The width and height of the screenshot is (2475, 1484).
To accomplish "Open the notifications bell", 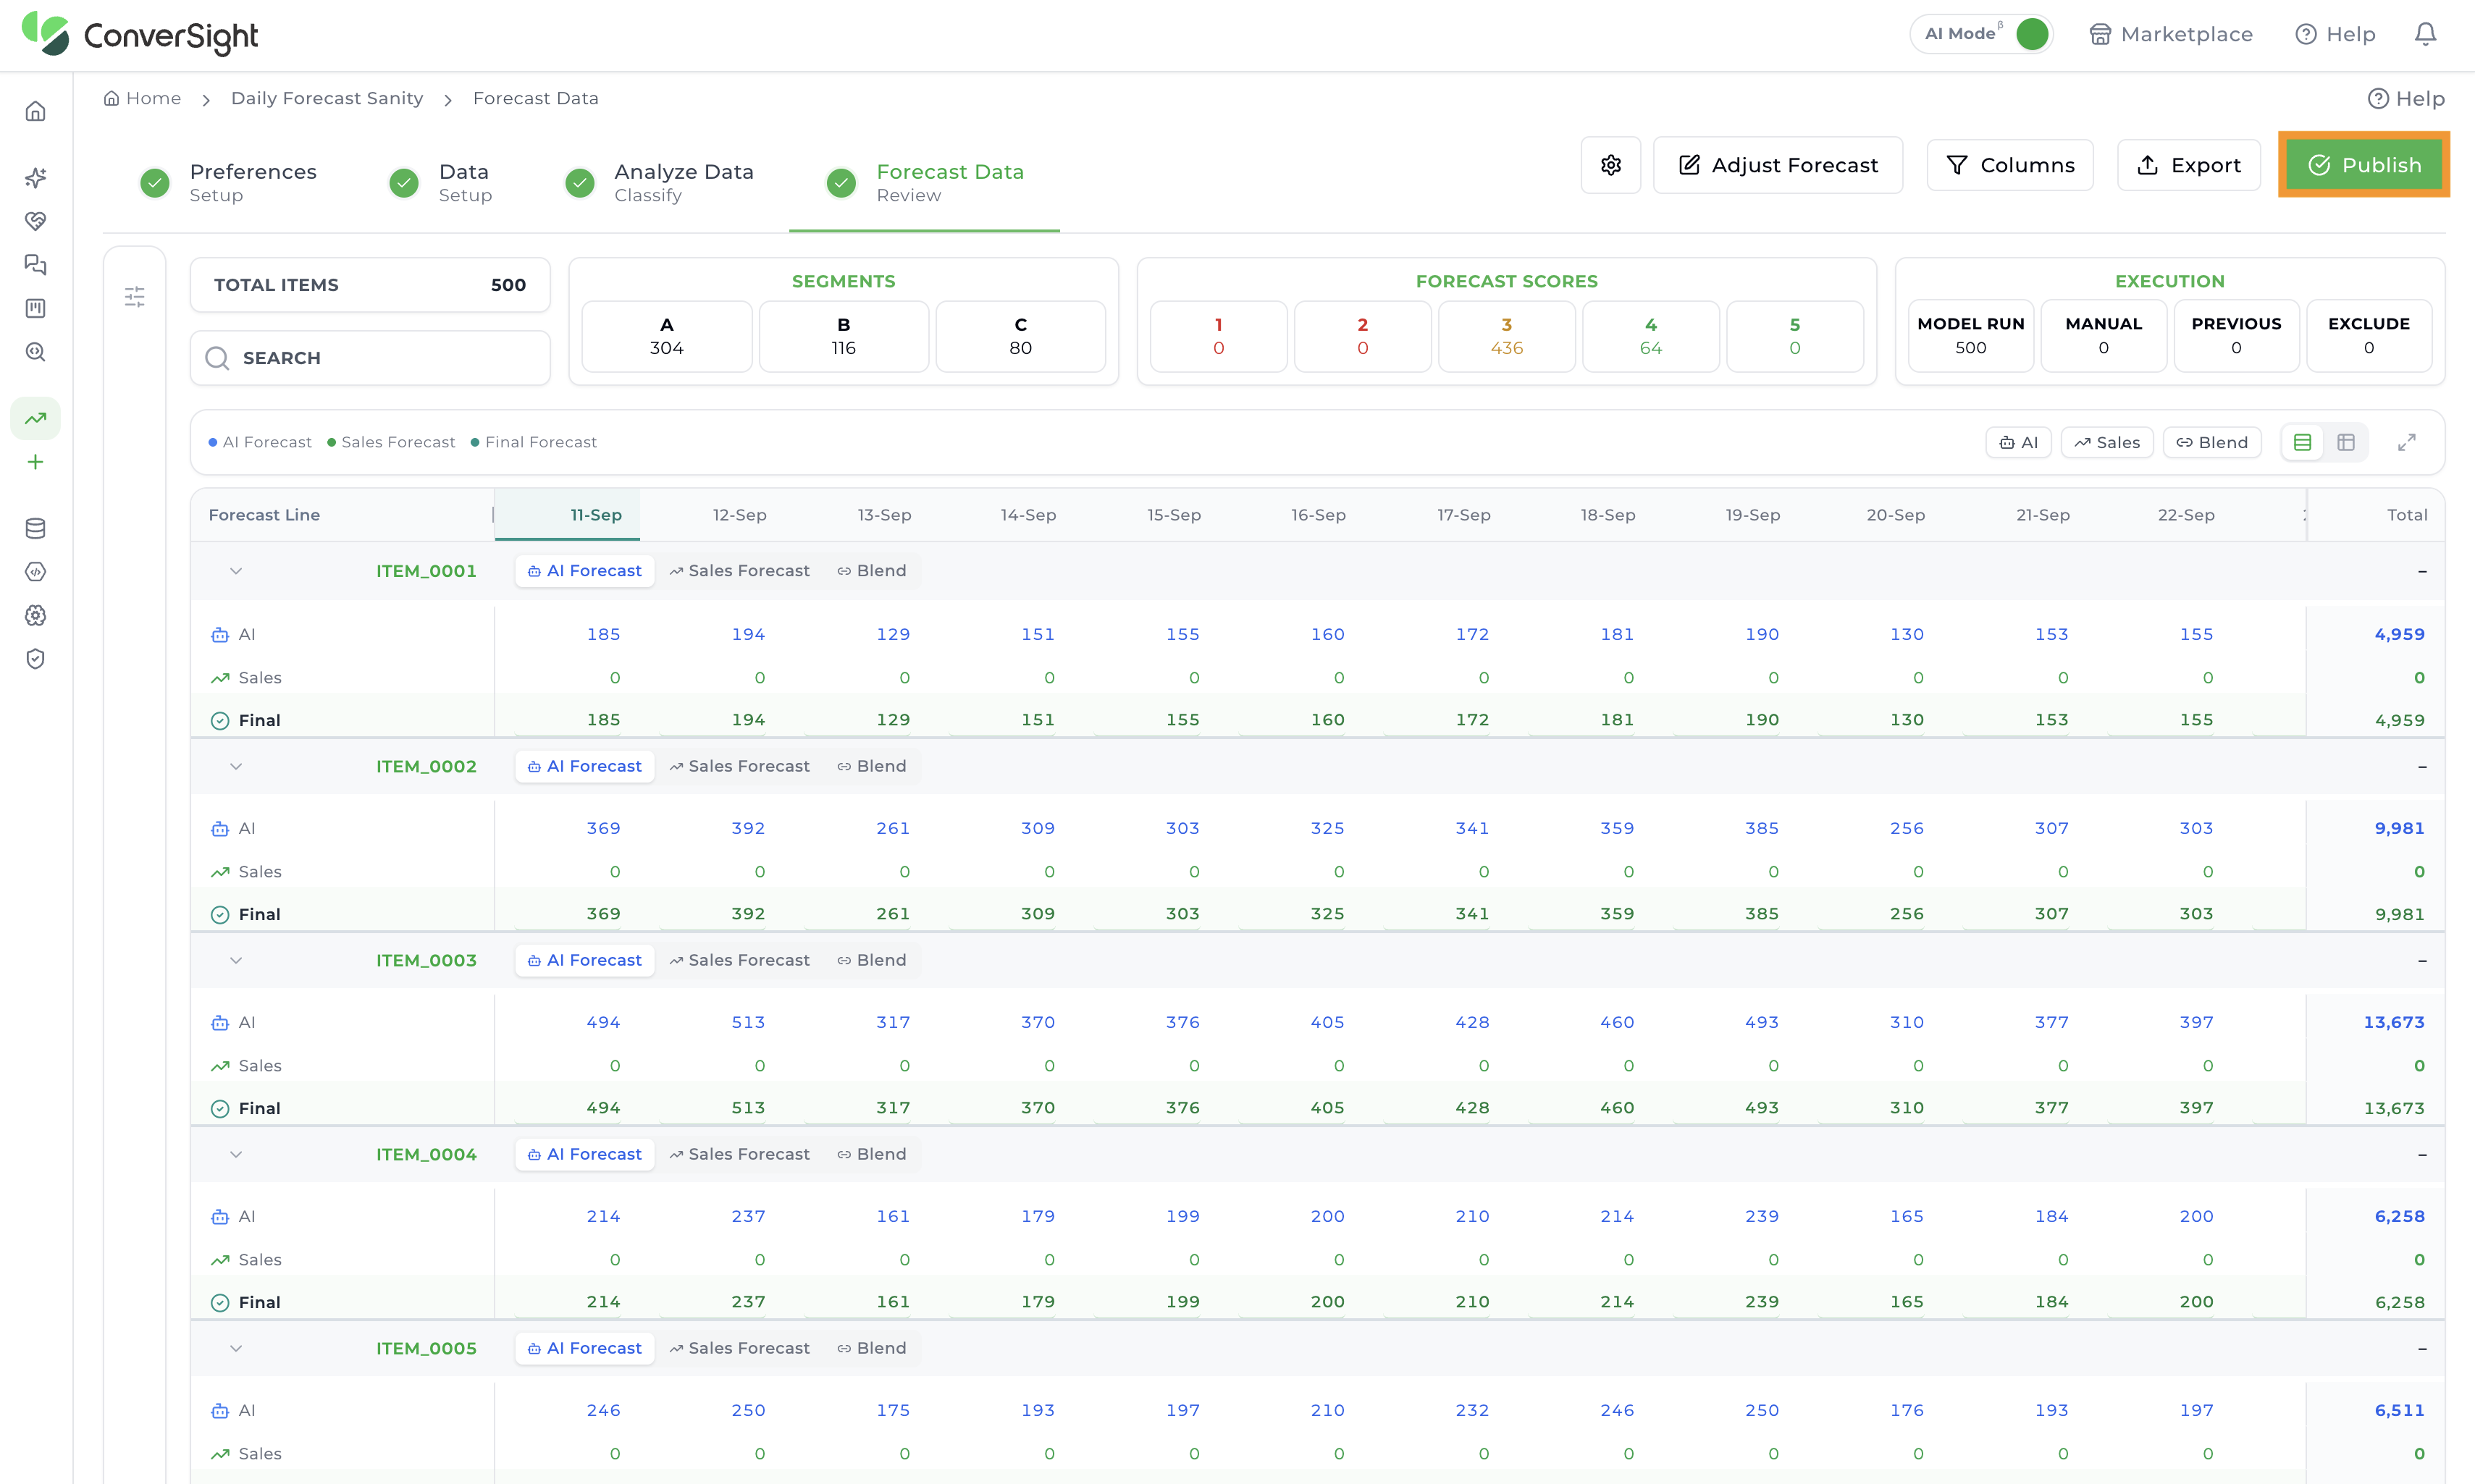I will tap(2425, 35).
